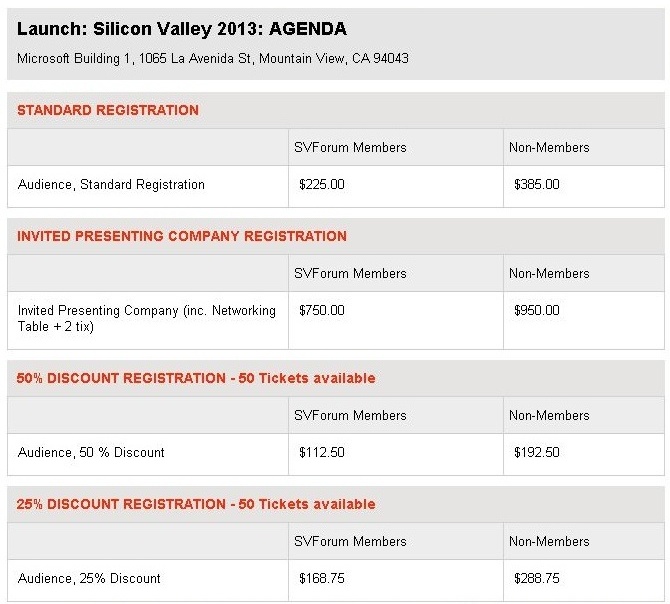Click the 50% DISCOUNT REGISTRATION heading
Screen dimensions: 670x604
pyautogui.click(x=196, y=379)
